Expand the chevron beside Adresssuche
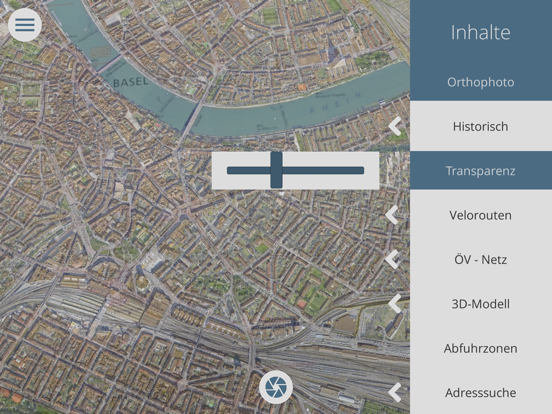 (x=396, y=393)
